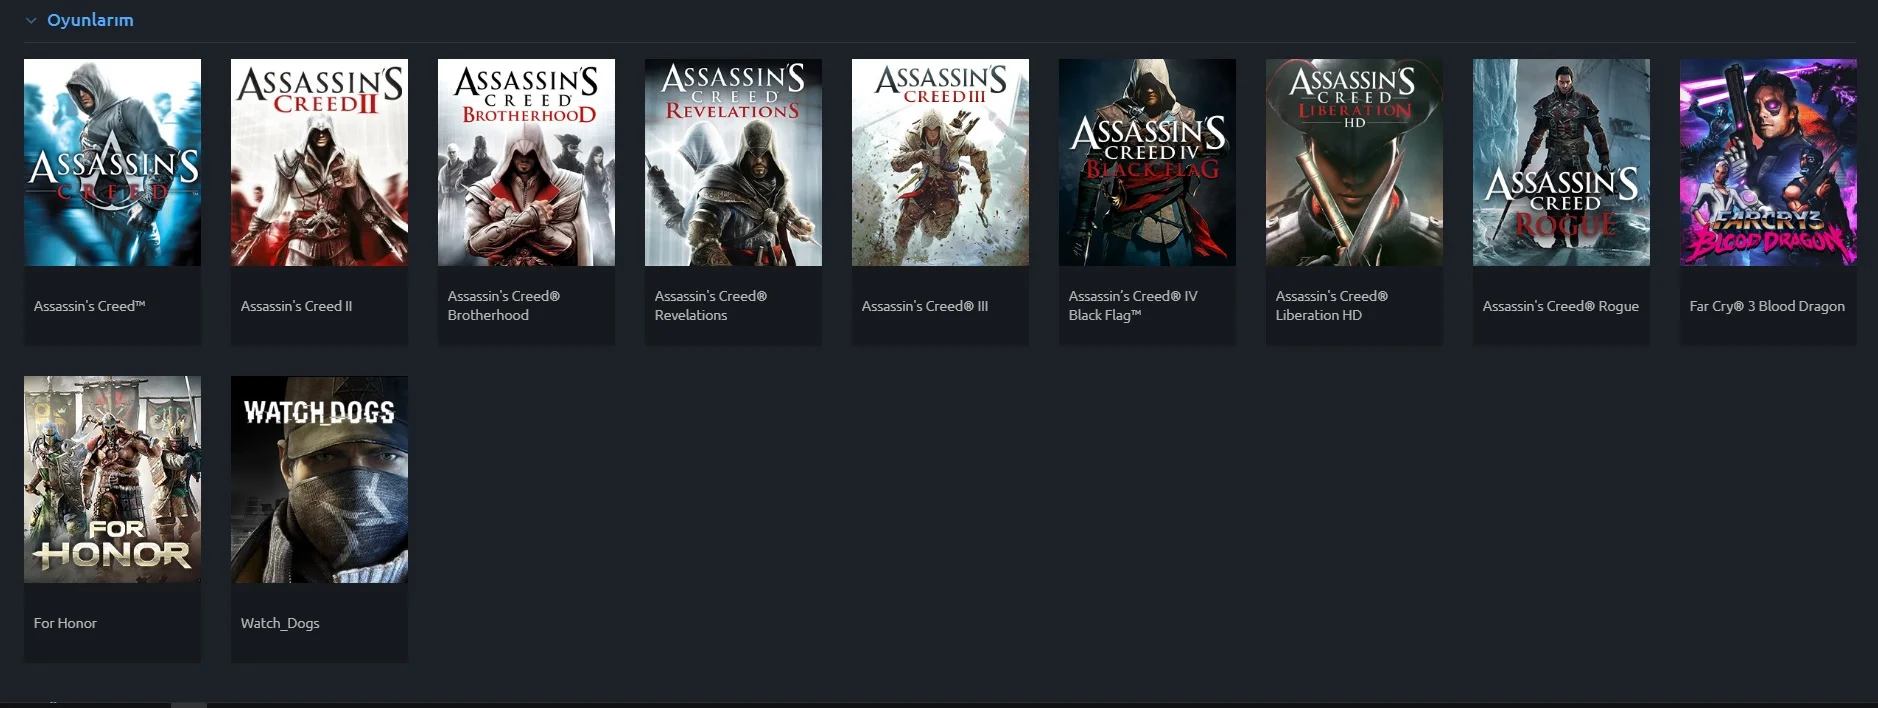1878x708 pixels.
Task: Open the Assassin's Creed Liberation HD cover
Action: 1354,162
